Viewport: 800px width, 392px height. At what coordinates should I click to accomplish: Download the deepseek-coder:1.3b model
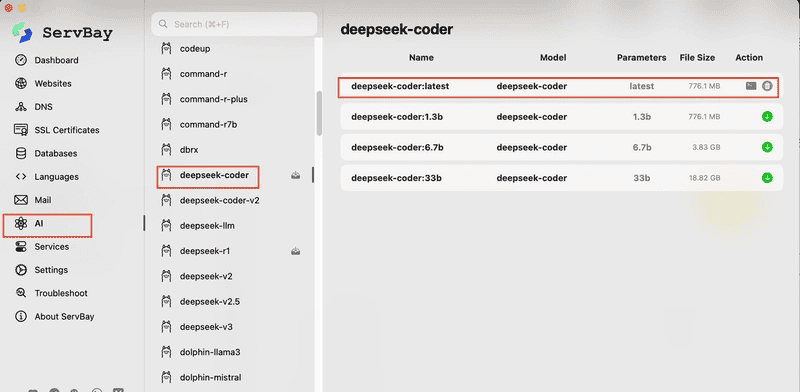pyautogui.click(x=767, y=117)
